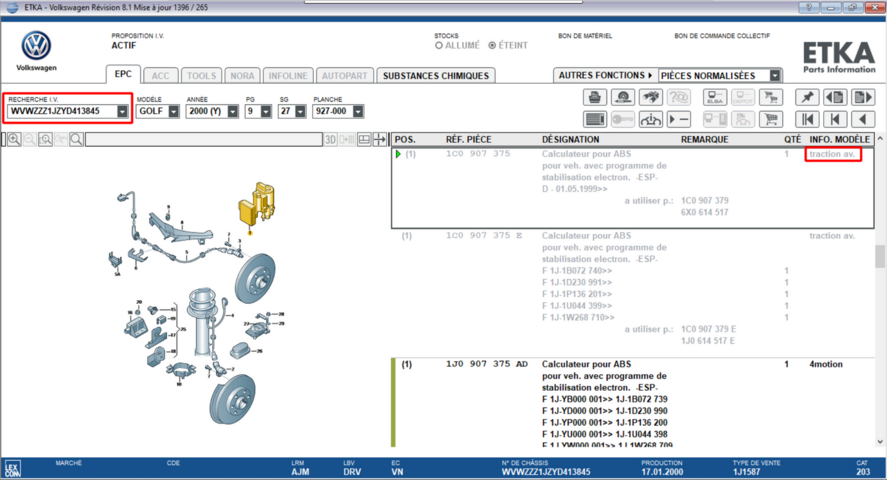Select the part row 1J0 907 375 AD
The image size is (887, 480).
click(632, 403)
